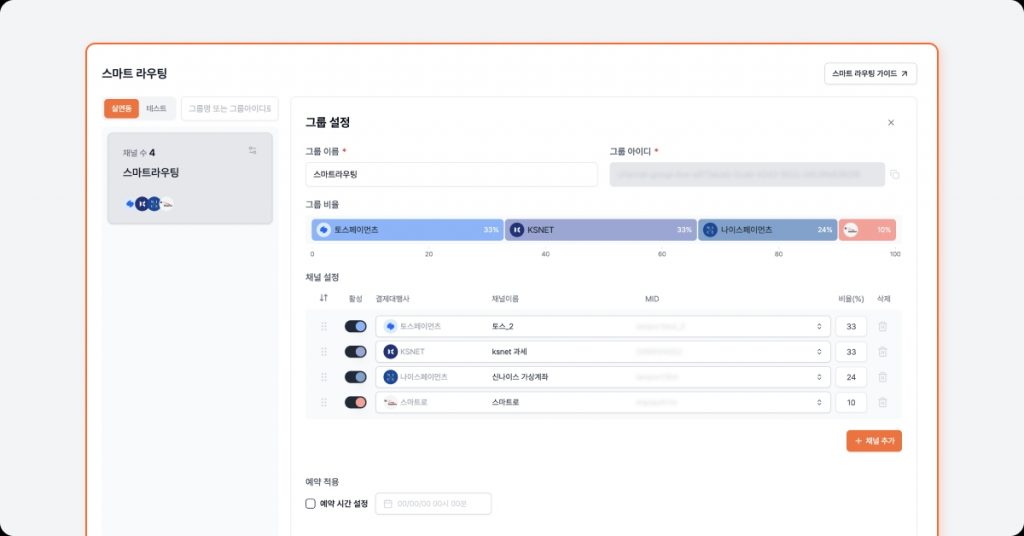The width and height of the screenshot is (1024, 536).
Task: Delete the 토스_2 channel row via trash icon
Action: (x=882, y=326)
